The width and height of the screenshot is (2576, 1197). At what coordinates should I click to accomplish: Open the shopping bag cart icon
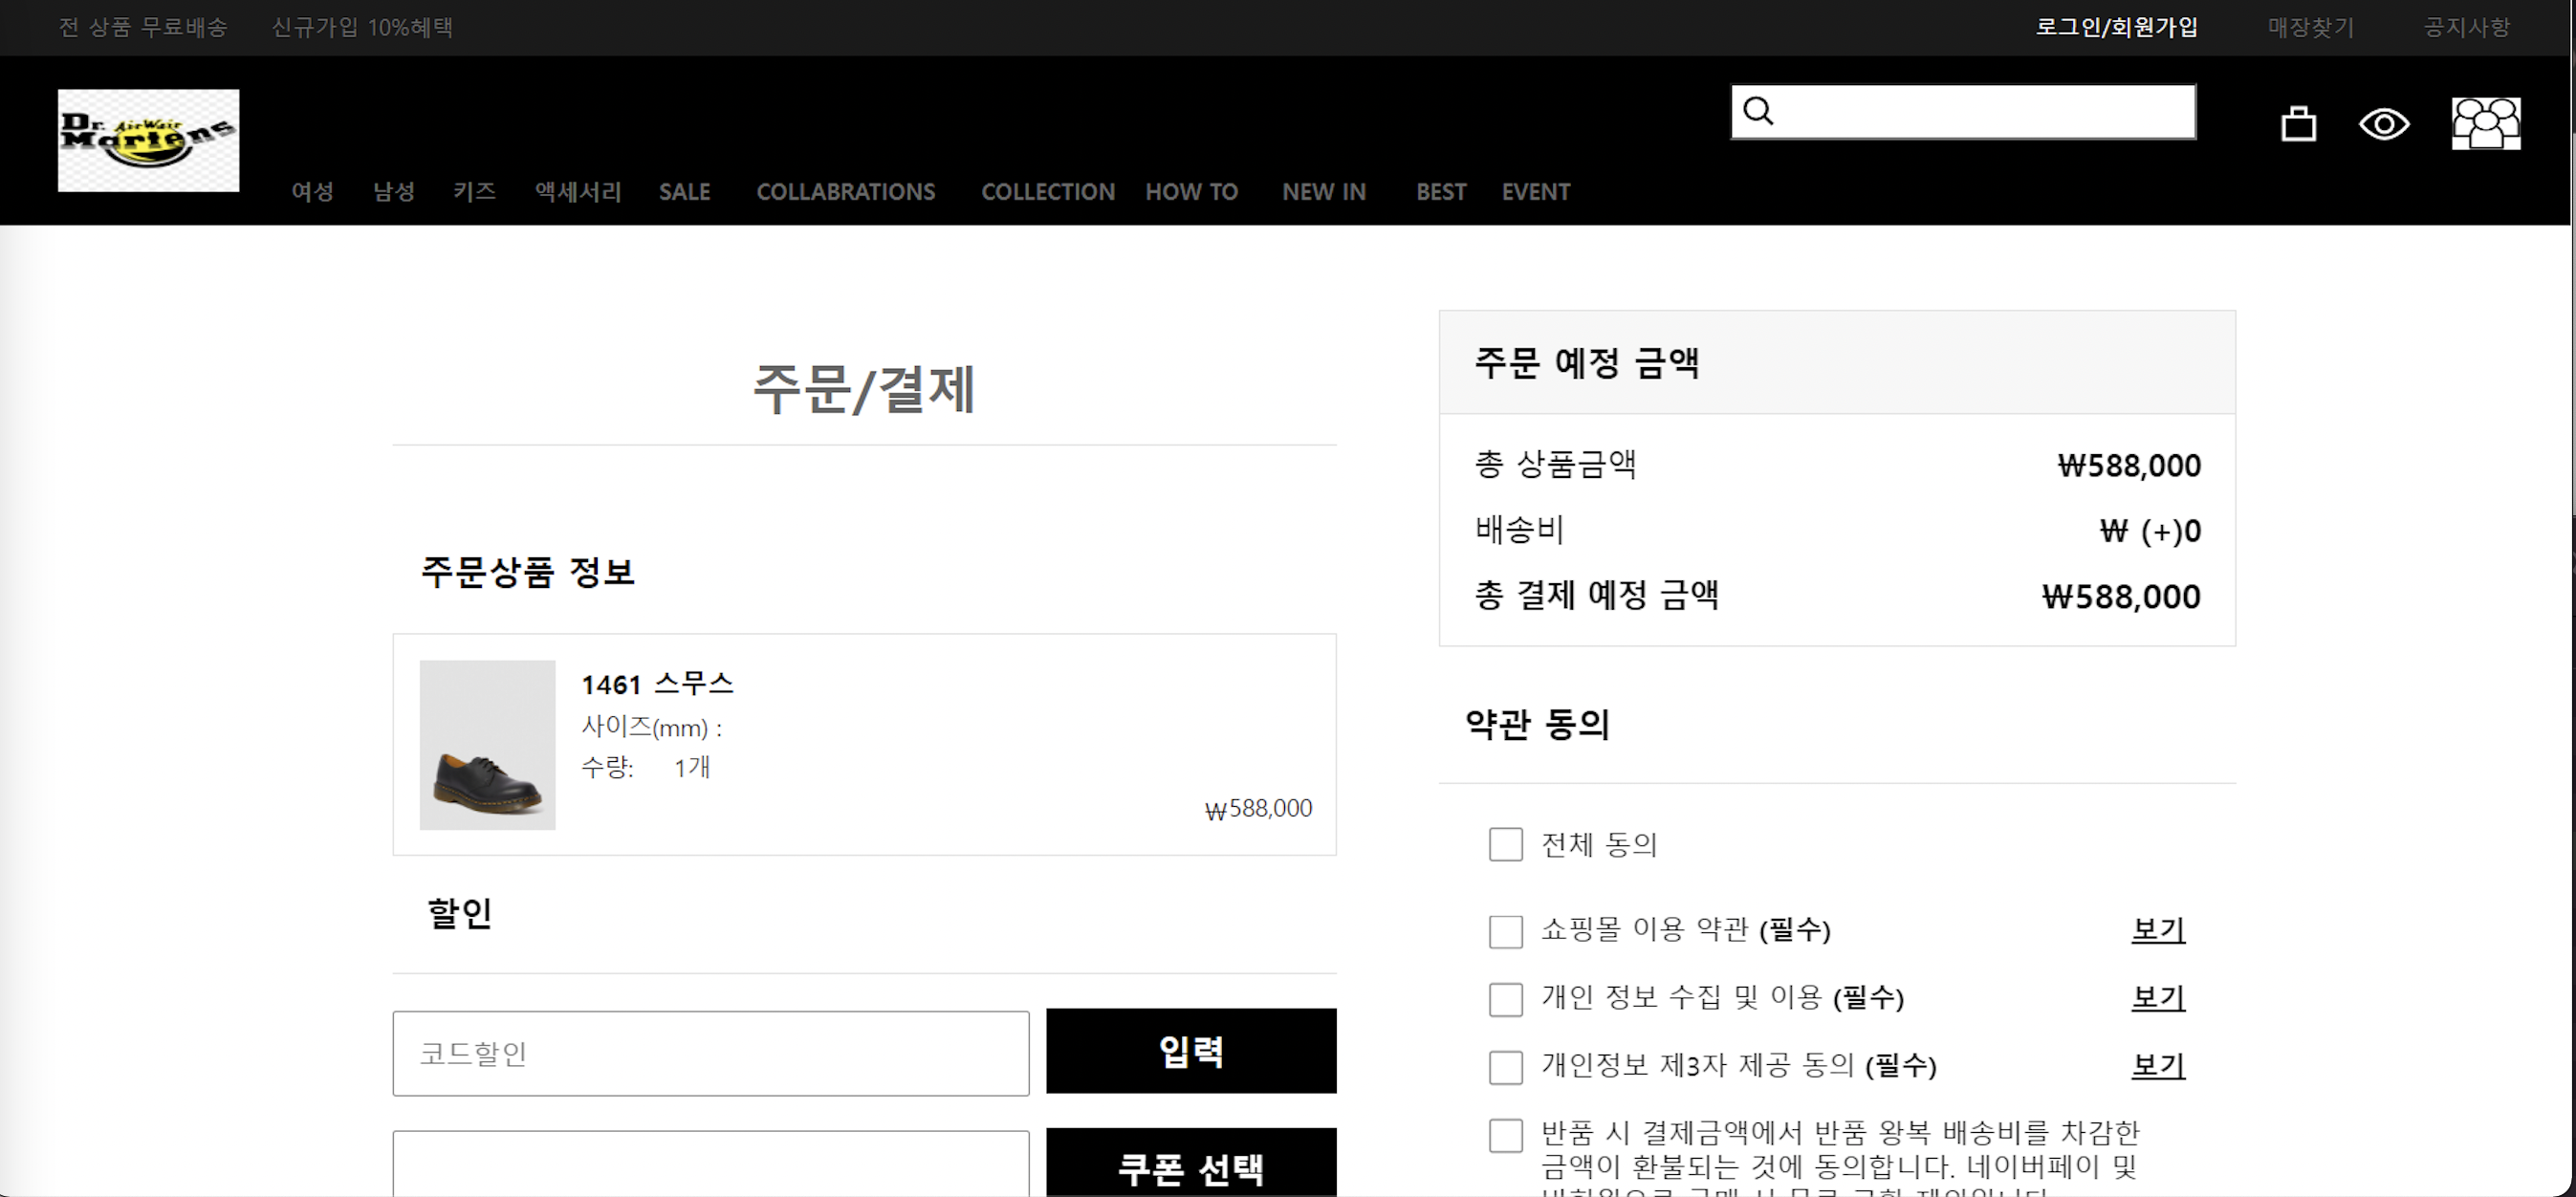point(2297,125)
